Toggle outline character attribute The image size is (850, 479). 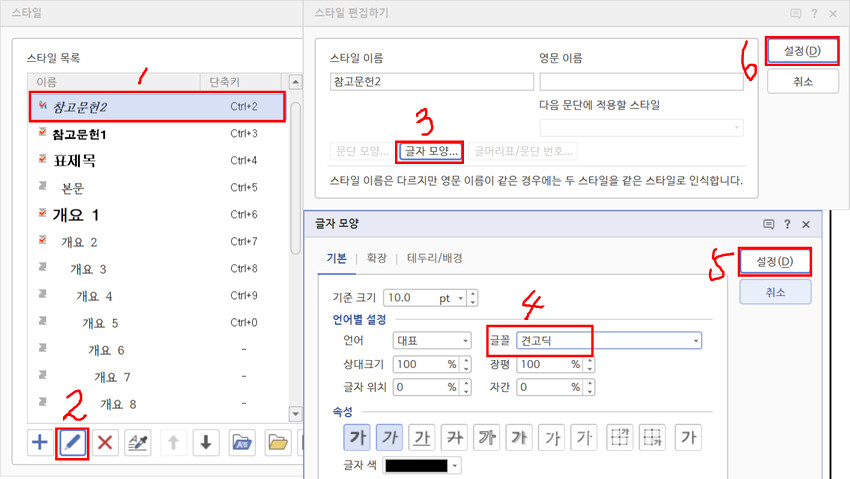pos(487,437)
